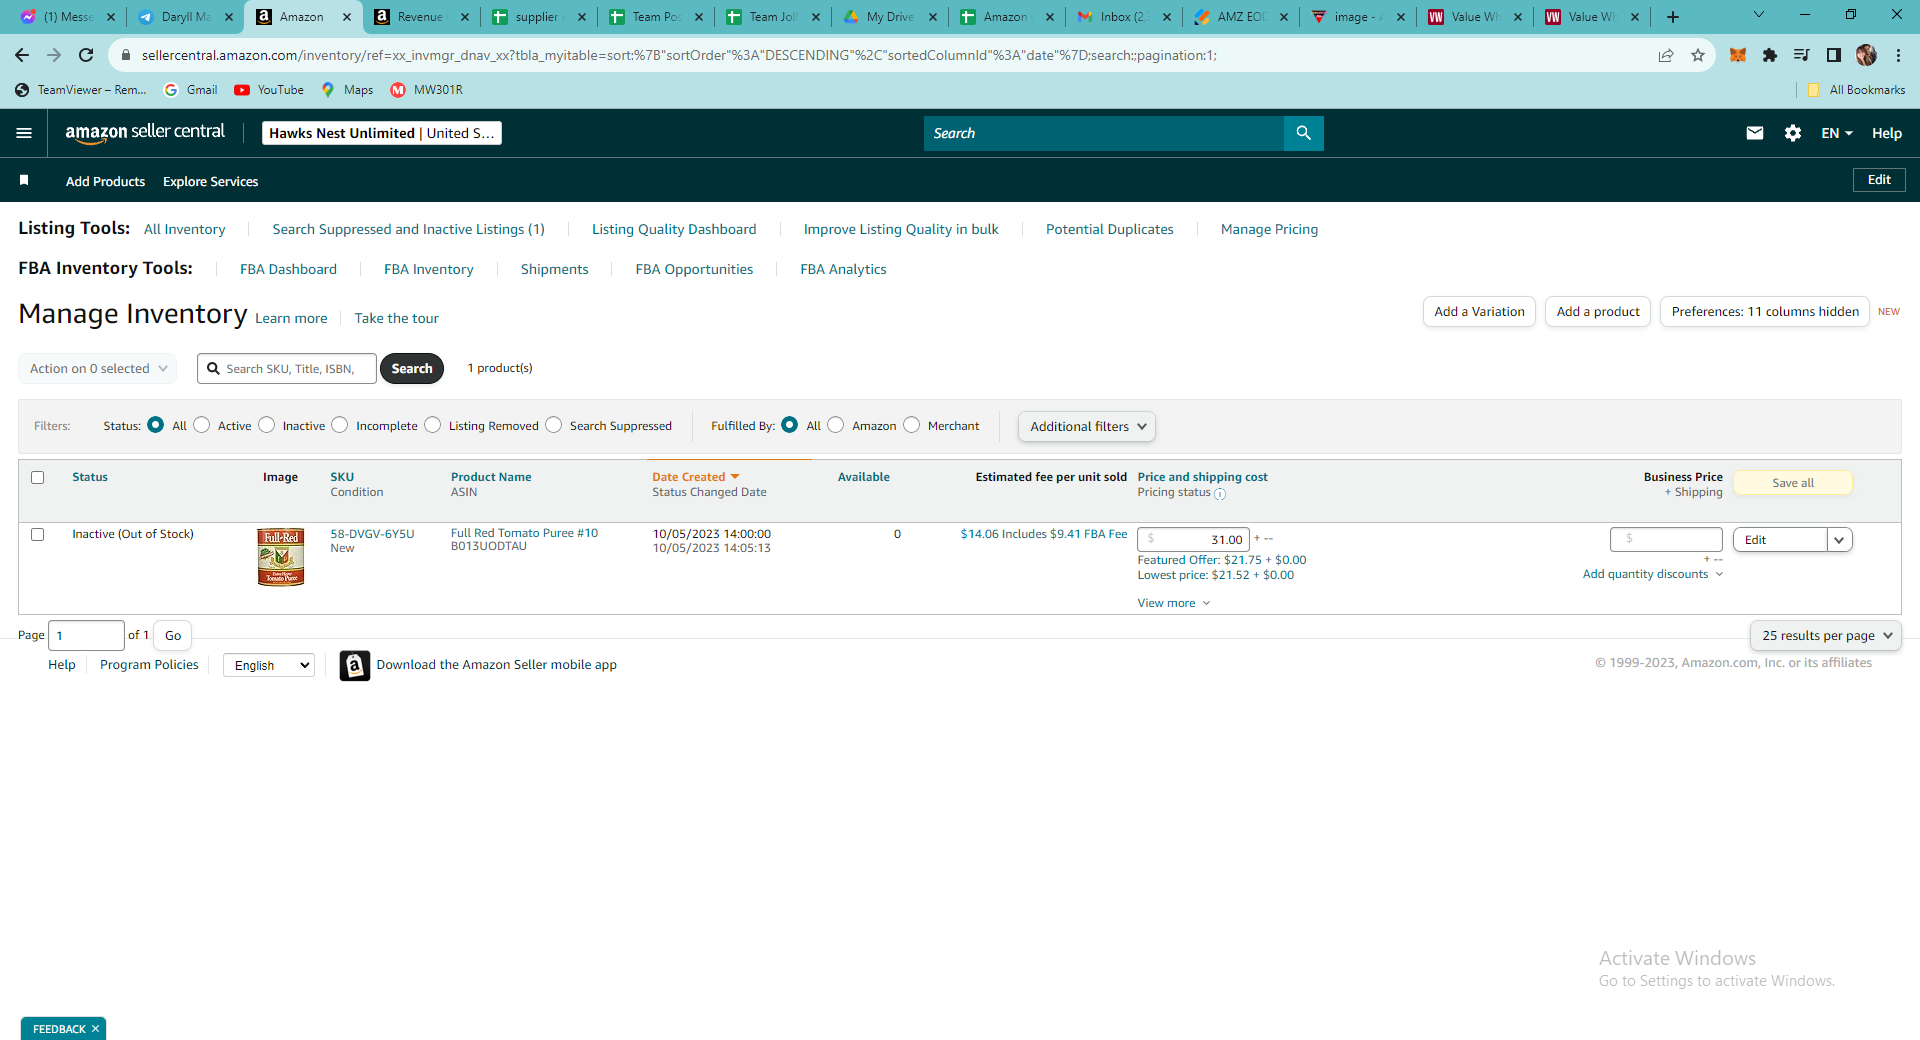Expand Add quantity discounts
Viewport: 1920px width, 1040px height.
(1652, 574)
